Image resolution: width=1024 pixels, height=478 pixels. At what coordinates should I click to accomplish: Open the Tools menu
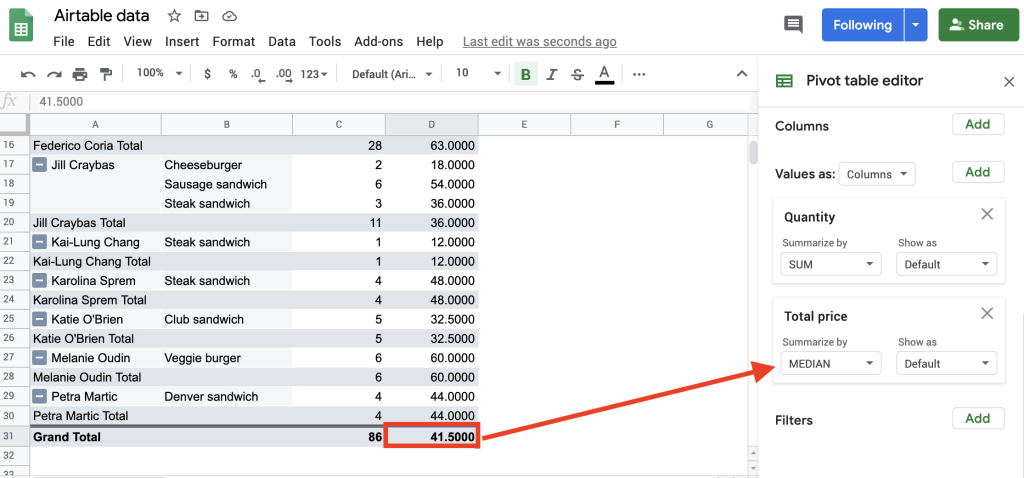pyautogui.click(x=325, y=42)
